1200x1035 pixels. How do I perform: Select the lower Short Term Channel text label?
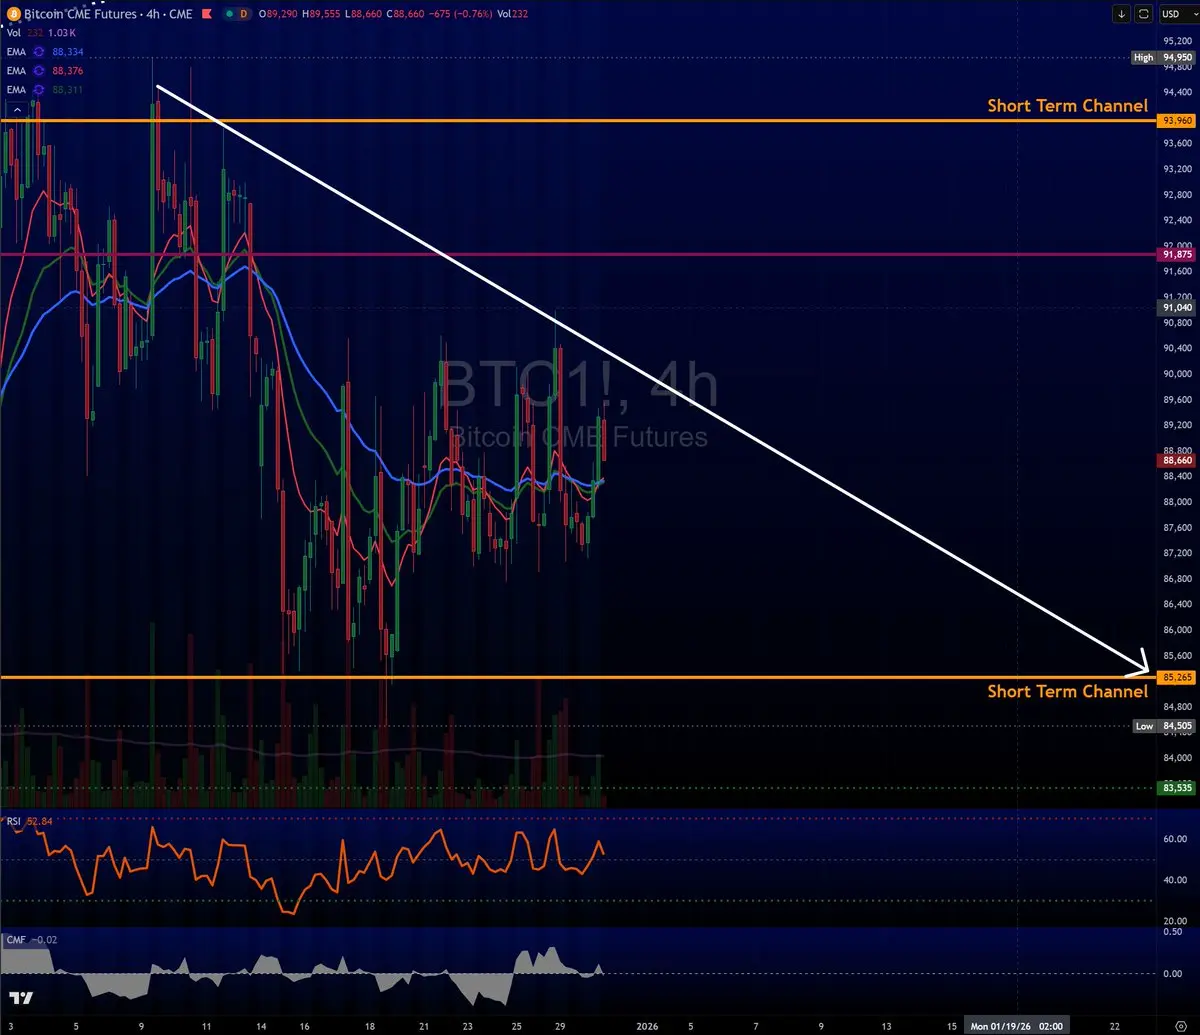tap(1067, 691)
